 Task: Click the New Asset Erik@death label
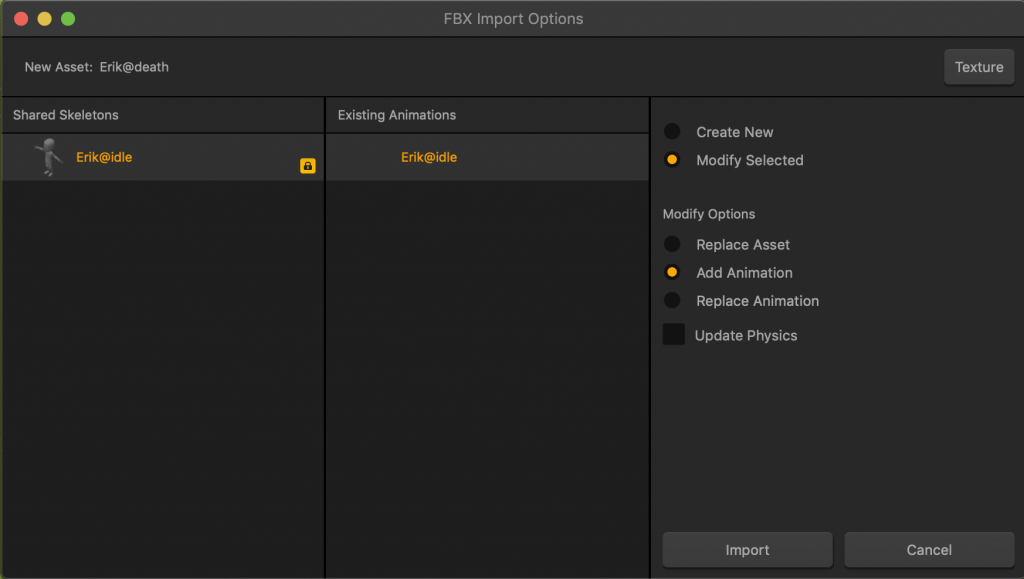[97, 67]
